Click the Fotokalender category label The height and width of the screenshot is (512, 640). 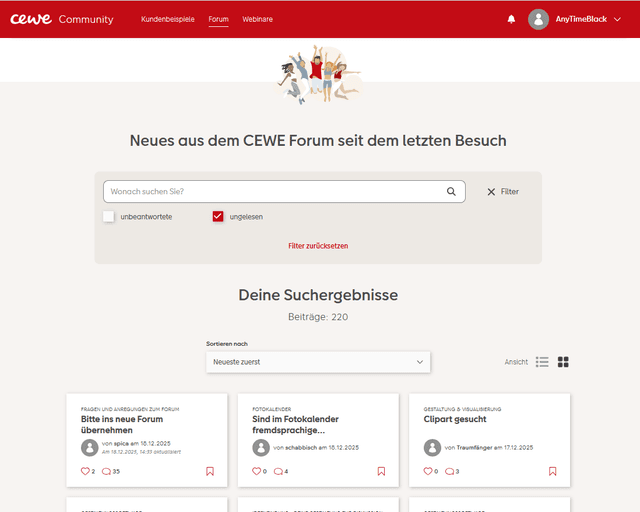click(x=271, y=409)
